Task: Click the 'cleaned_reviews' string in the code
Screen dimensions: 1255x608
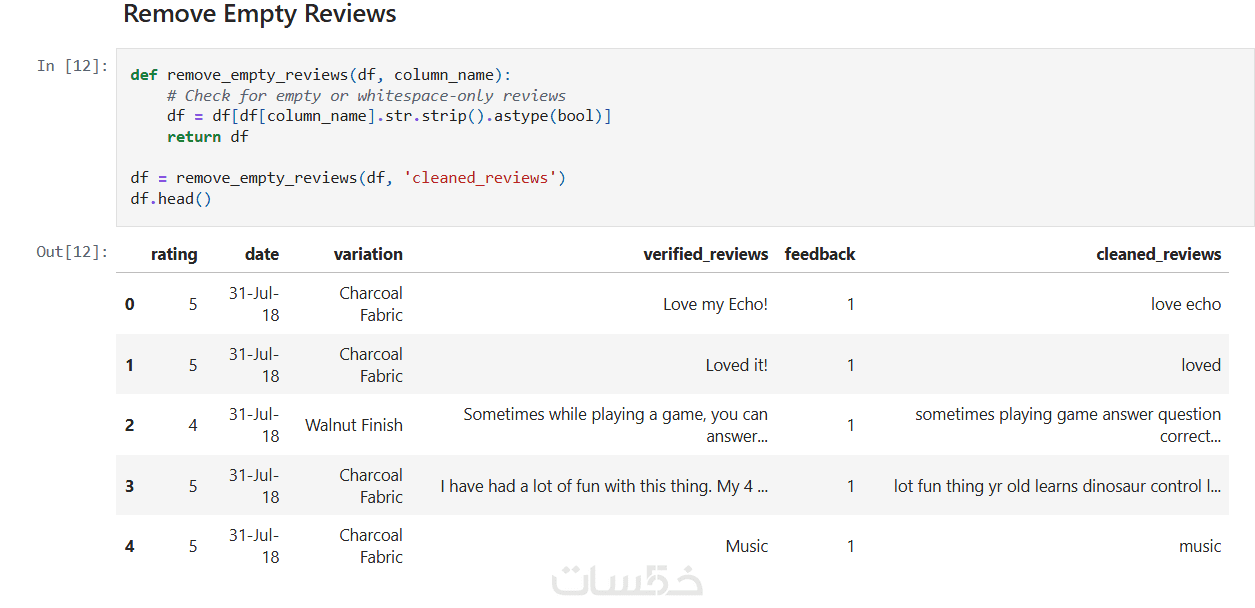Action: point(480,178)
